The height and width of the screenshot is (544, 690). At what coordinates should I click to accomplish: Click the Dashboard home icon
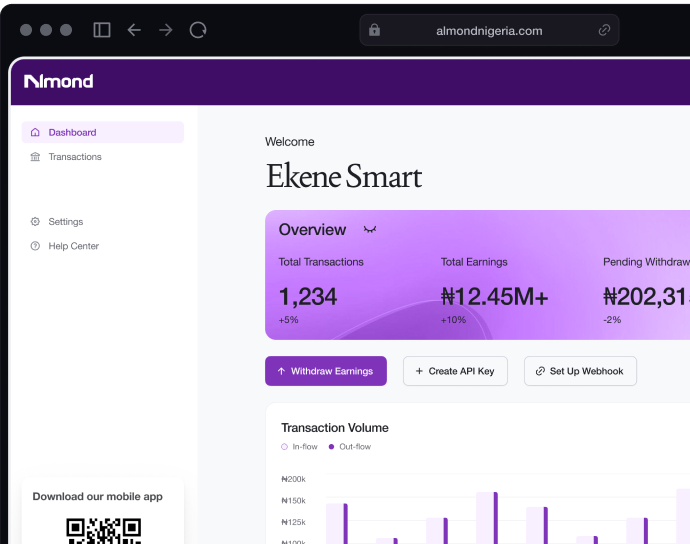click(35, 132)
